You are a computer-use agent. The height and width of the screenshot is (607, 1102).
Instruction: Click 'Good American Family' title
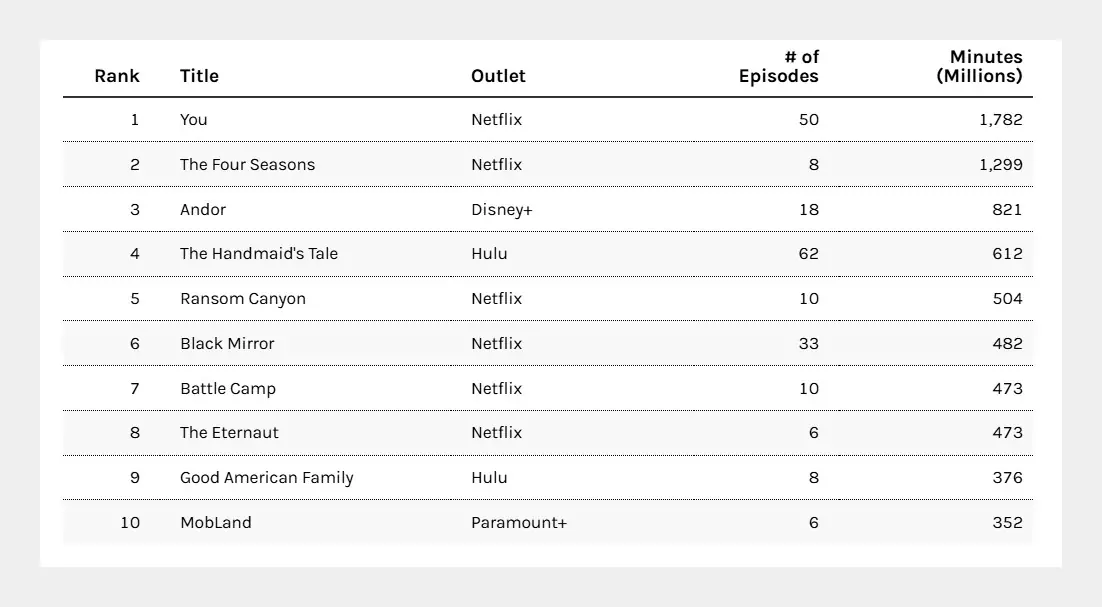266,478
